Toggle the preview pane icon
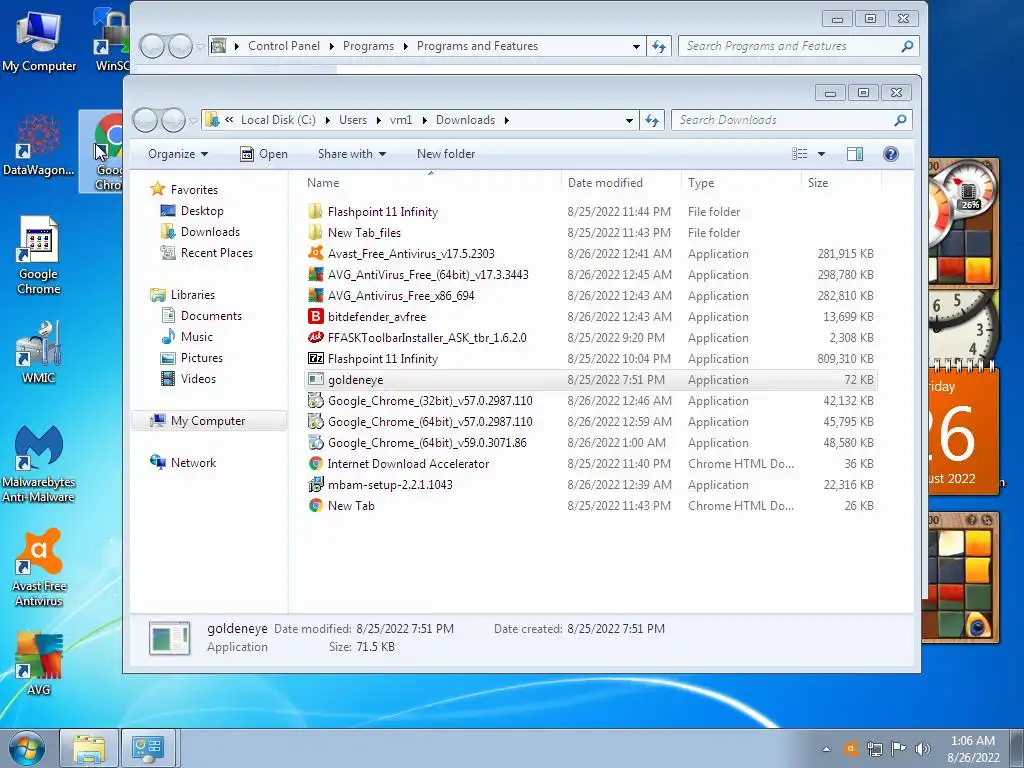This screenshot has width=1024, height=768. pos(854,153)
